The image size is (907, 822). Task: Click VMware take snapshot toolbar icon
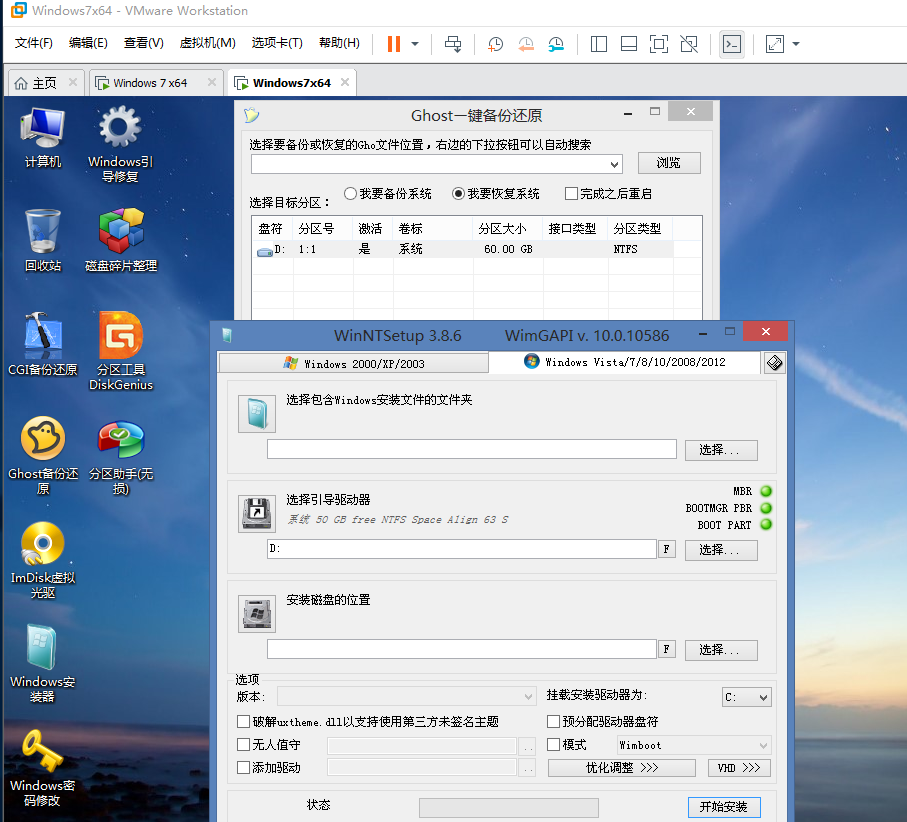pyautogui.click(x=495, y=44)
